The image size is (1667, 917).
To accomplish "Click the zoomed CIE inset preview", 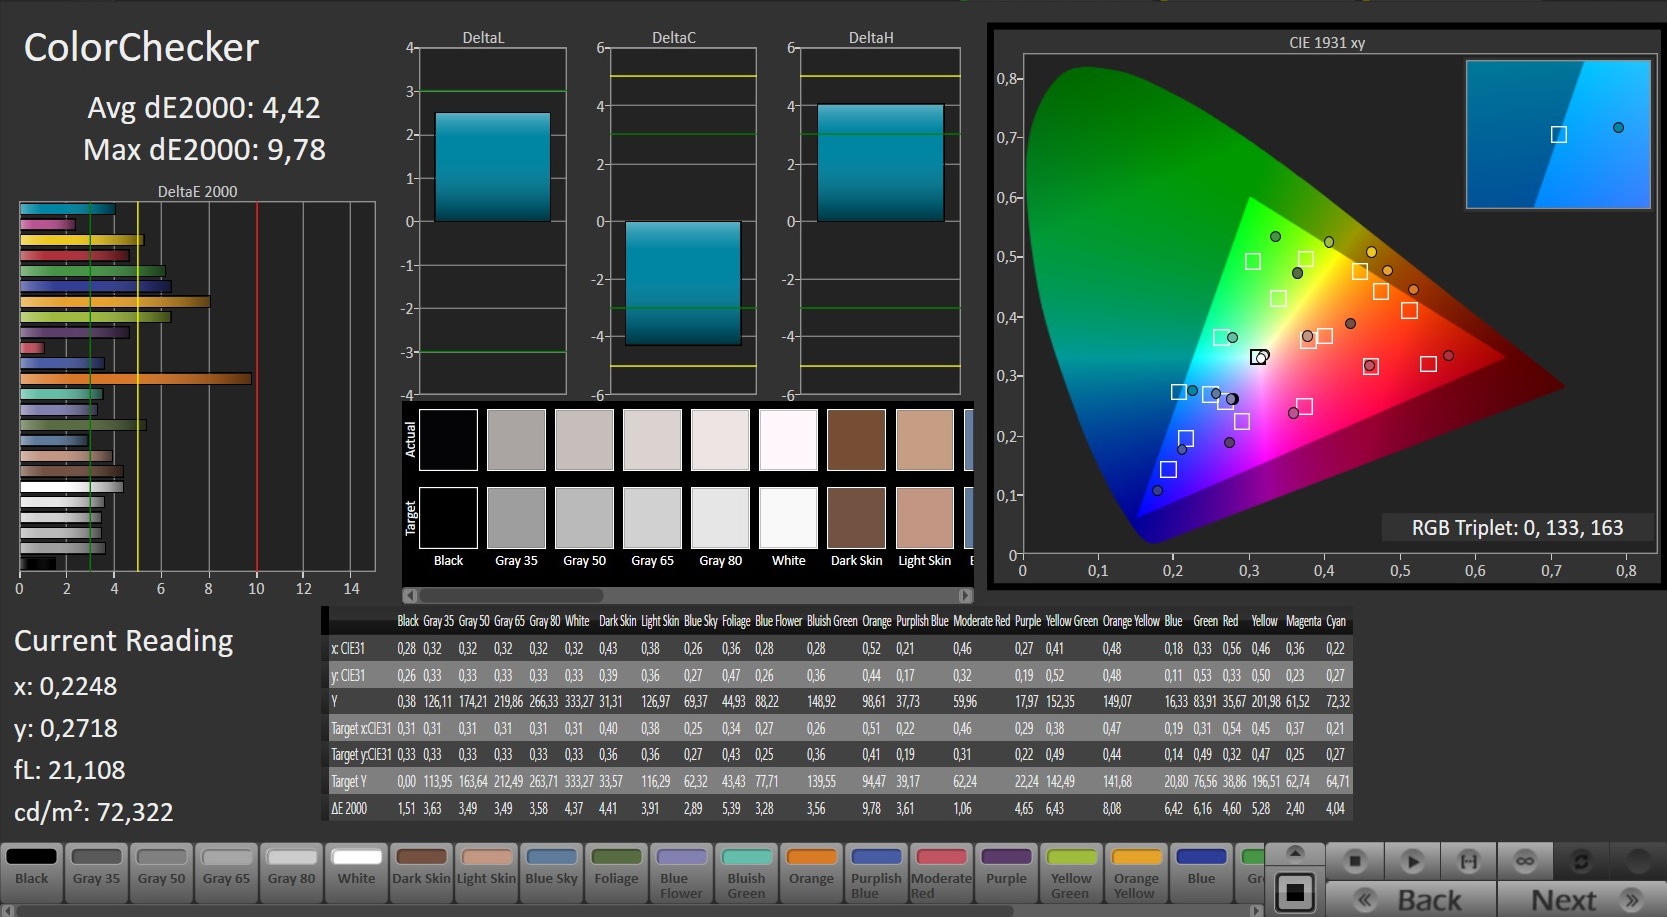I will click(1557, 134).
